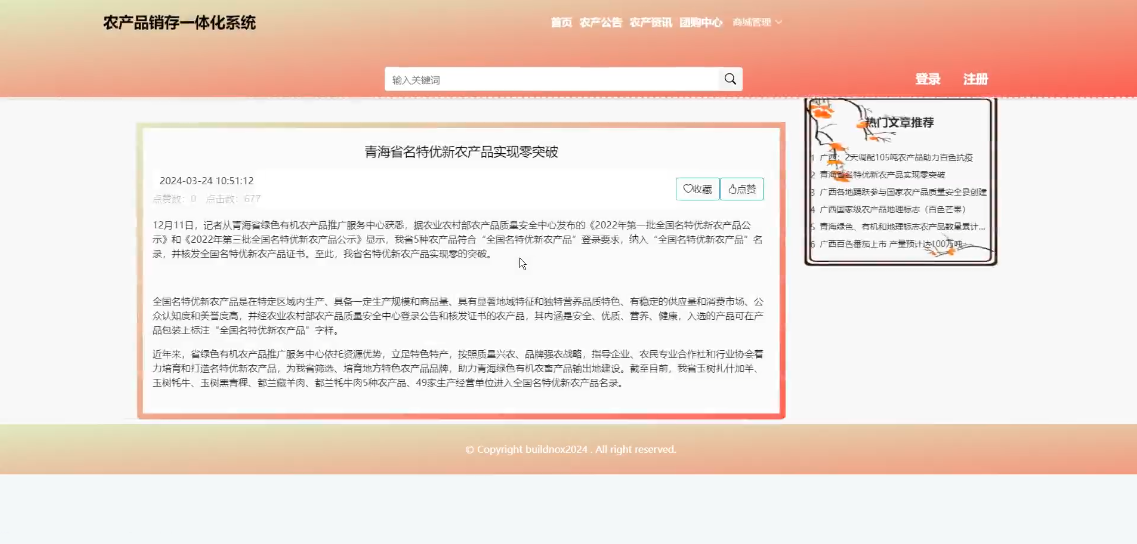Click the 点赞数：0 count
Image resolution: width=1137 pixels, height=544 pixels.
click(x=174, y=199)
